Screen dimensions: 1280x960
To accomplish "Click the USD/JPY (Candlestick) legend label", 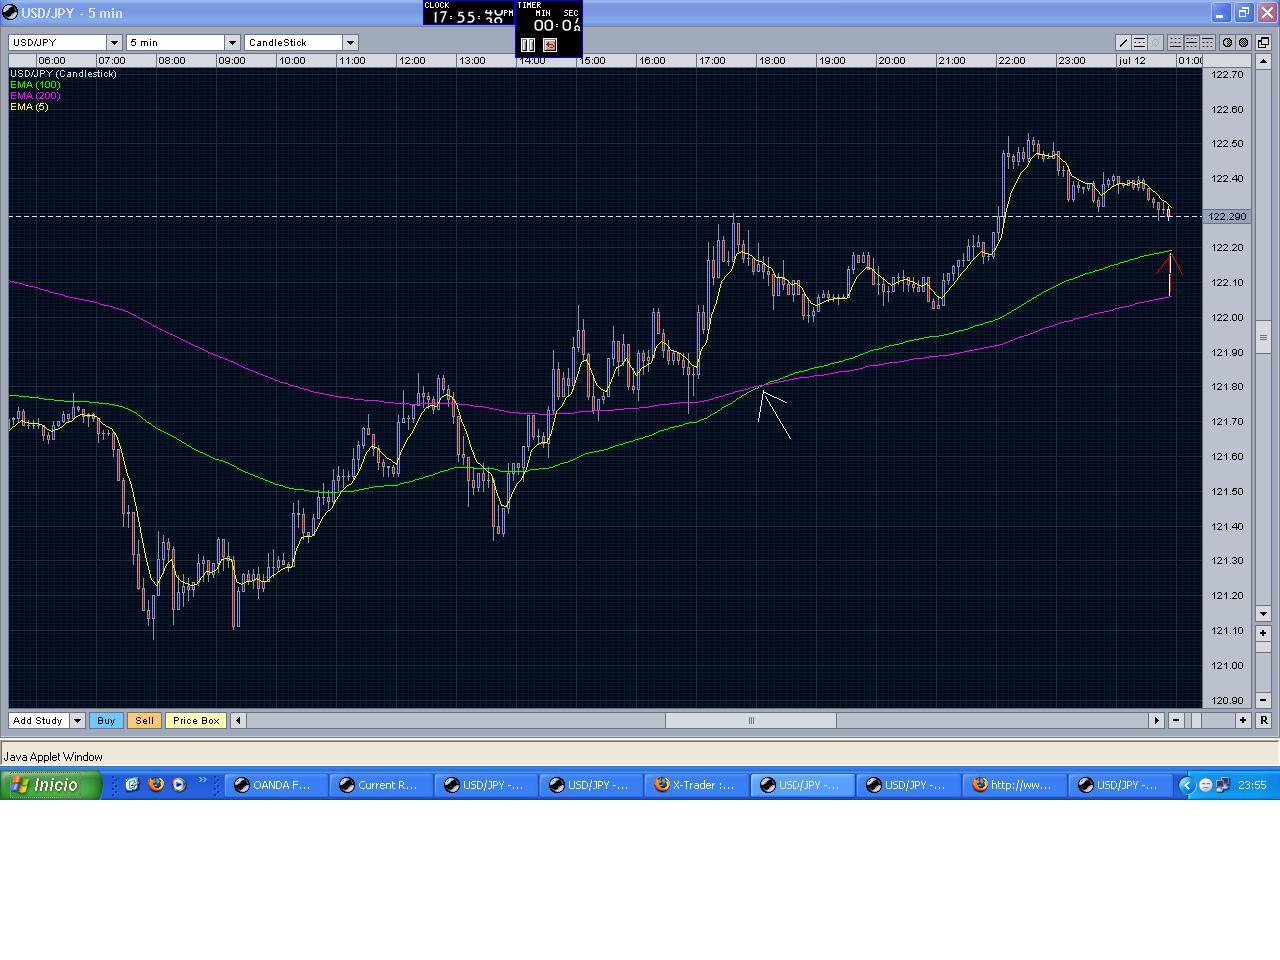I will 63,74.
